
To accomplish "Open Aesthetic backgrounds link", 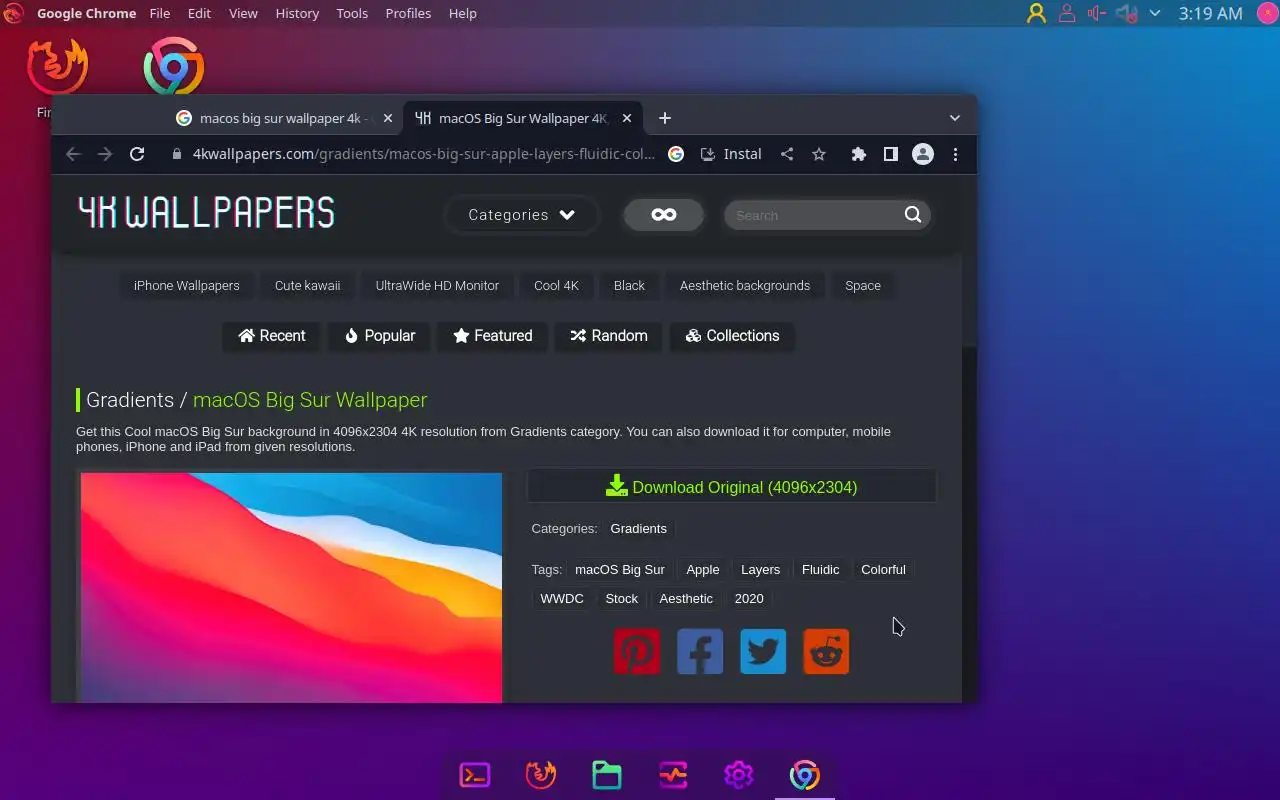I will (x=745, y=285).
